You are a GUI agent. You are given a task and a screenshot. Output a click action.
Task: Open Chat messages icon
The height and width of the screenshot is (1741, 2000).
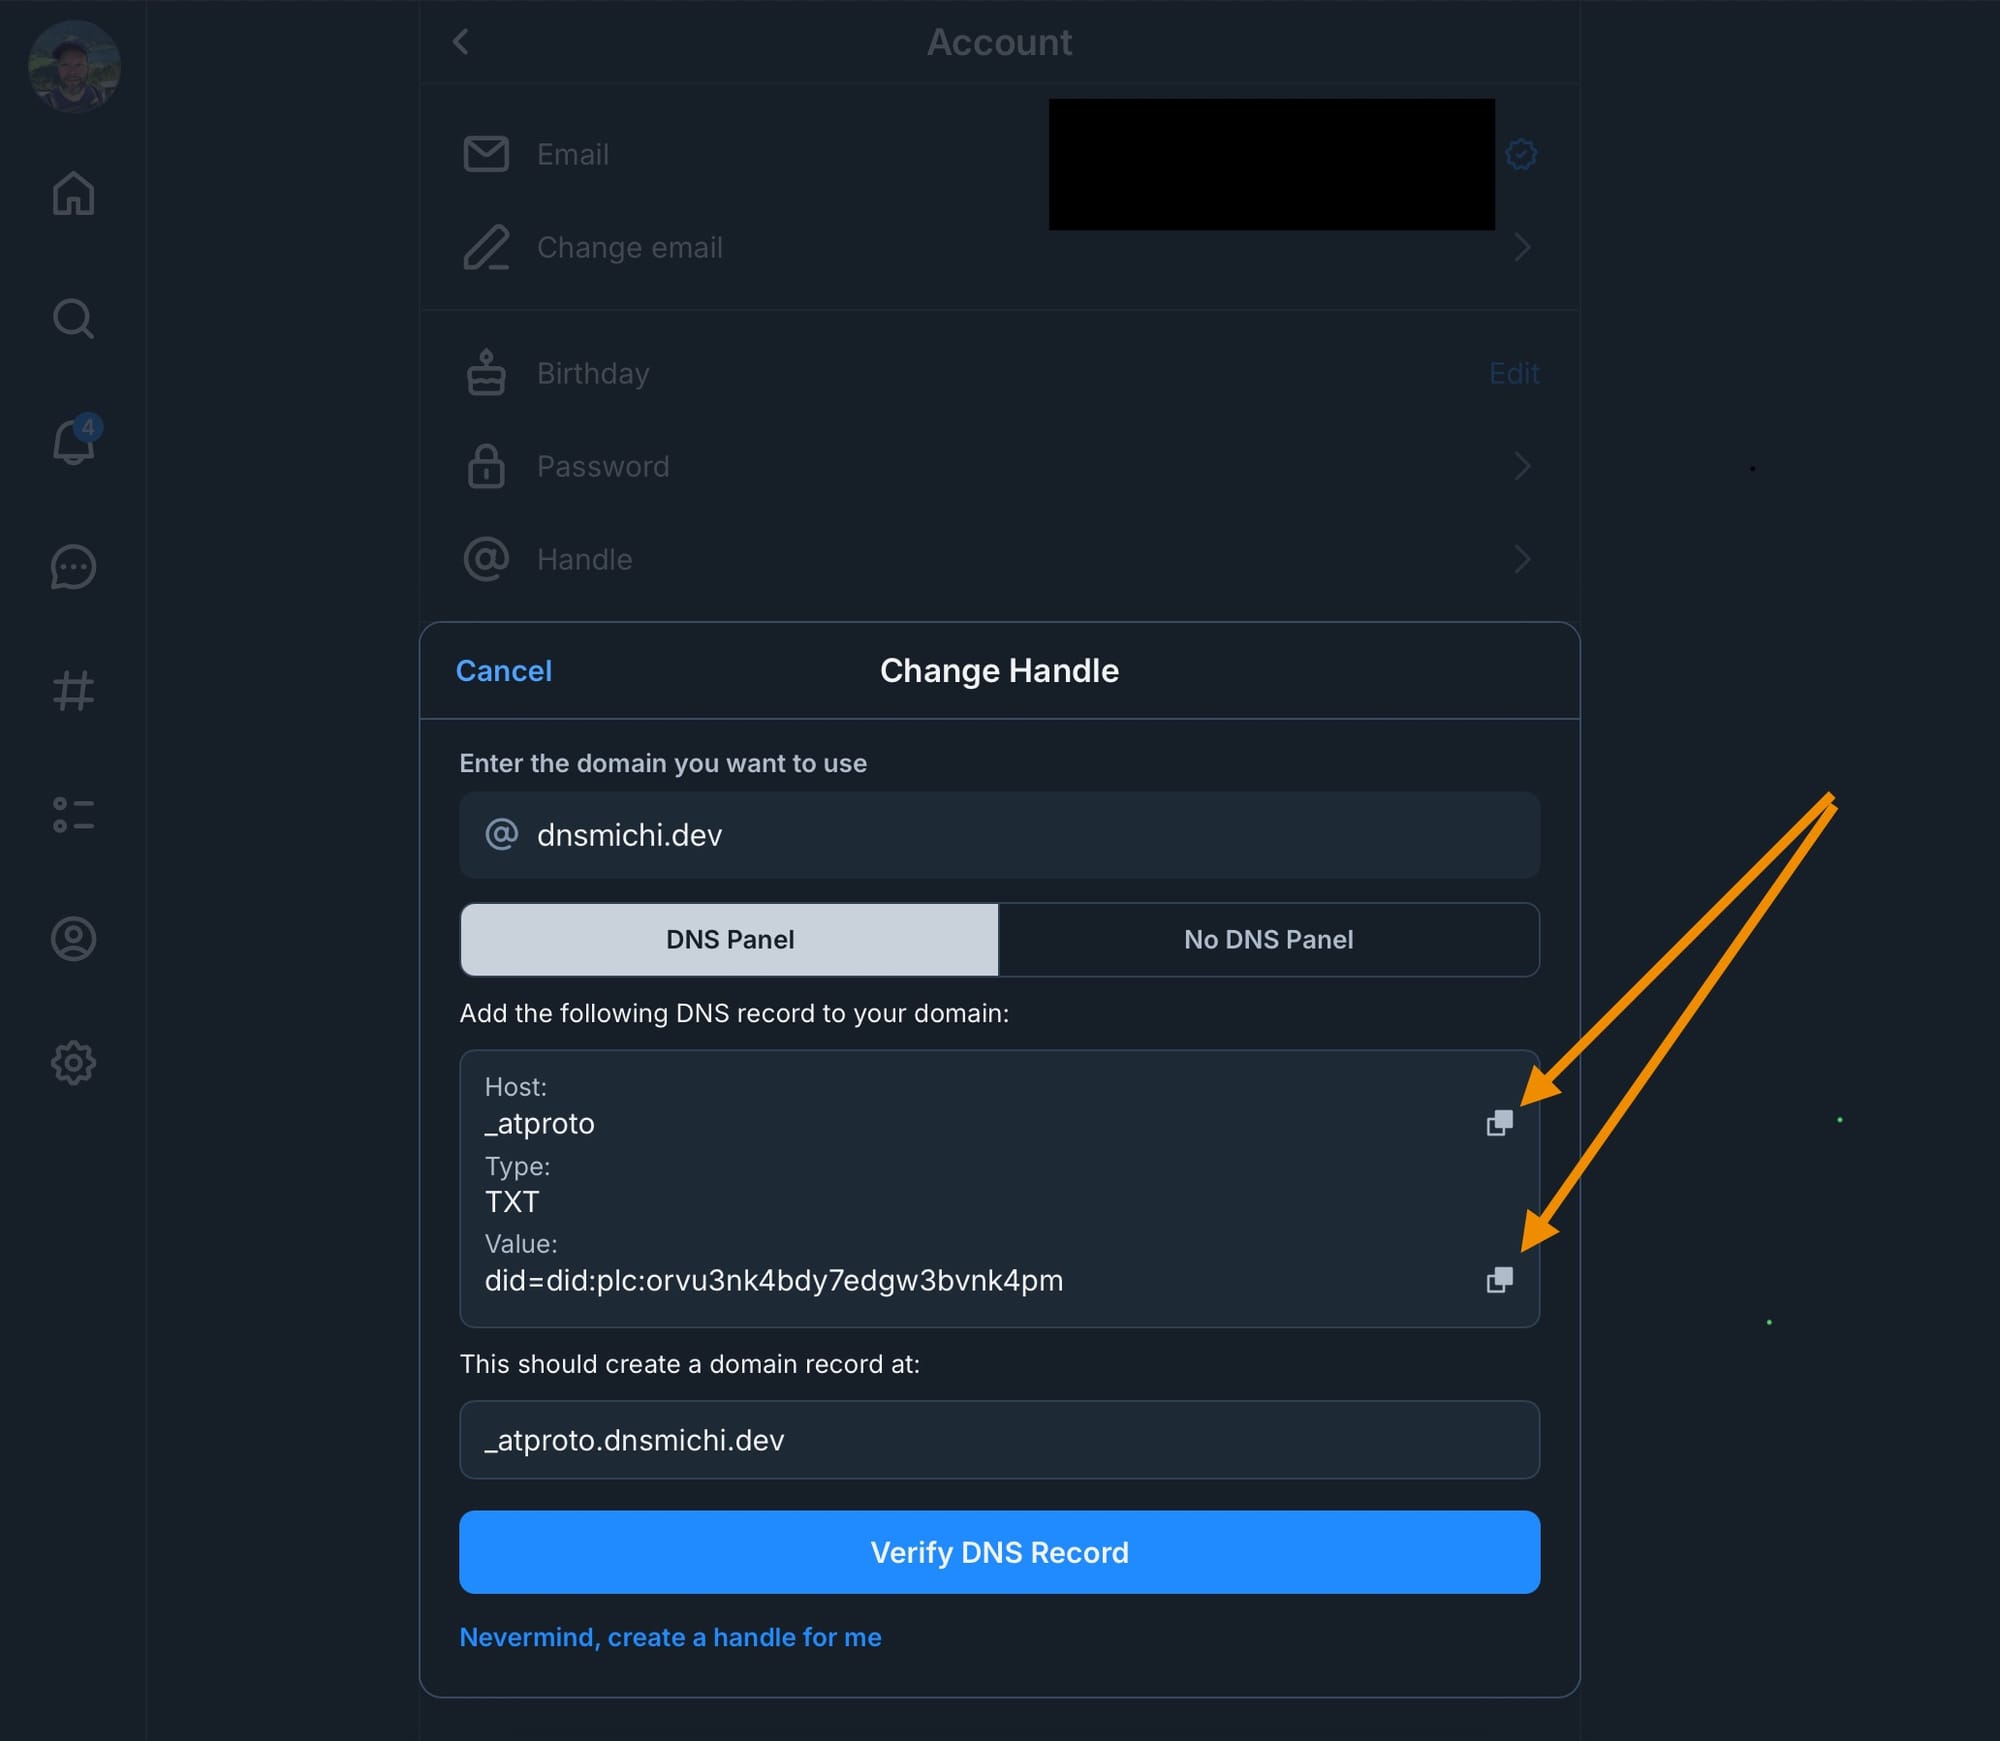73,567
